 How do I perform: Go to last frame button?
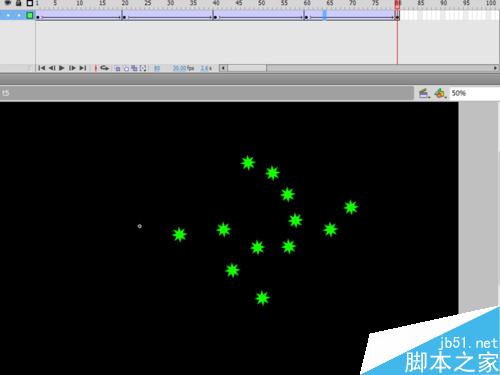[x=83, y=68]
